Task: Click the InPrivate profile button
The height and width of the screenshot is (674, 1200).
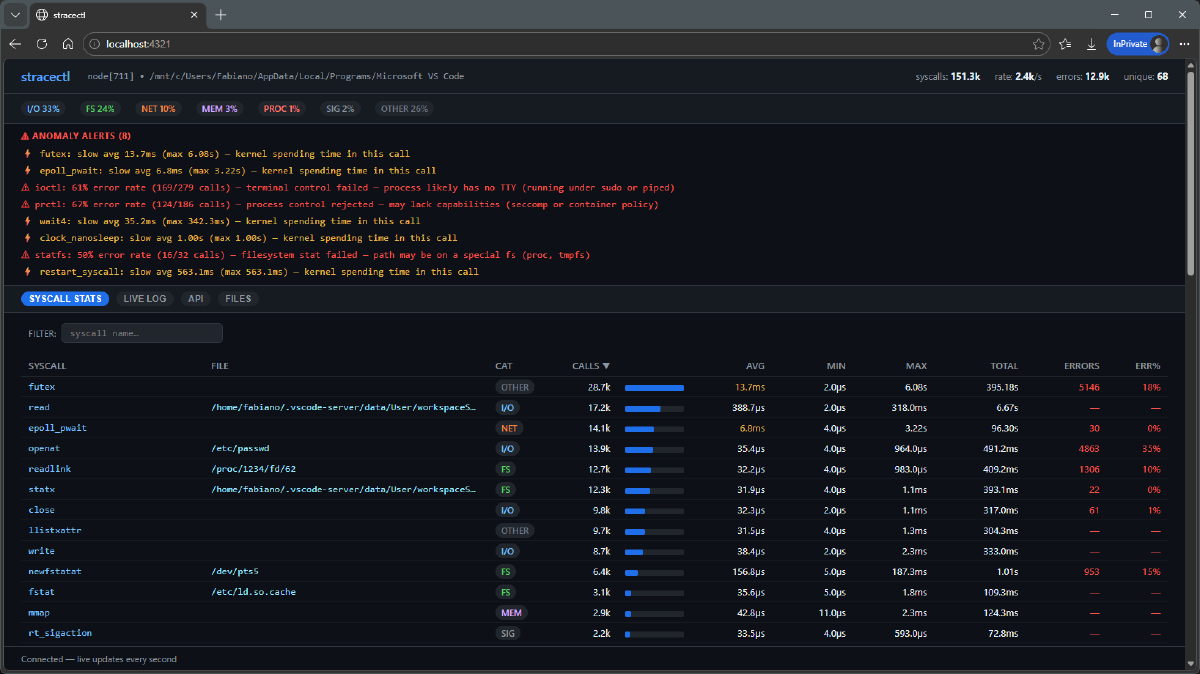Action: (1138, 44)
